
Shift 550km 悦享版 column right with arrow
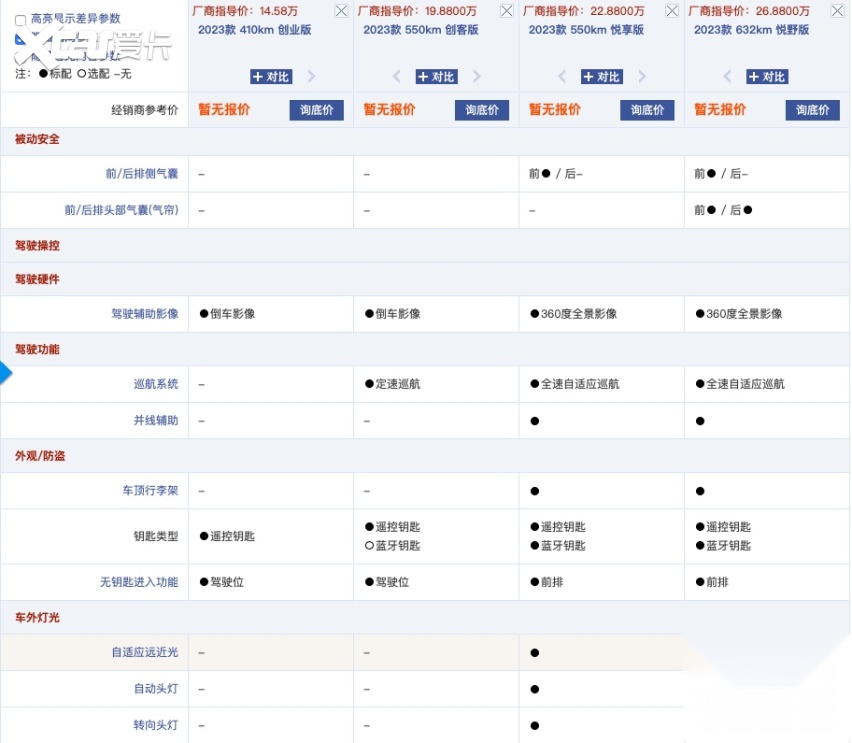(x=642, y=77)
